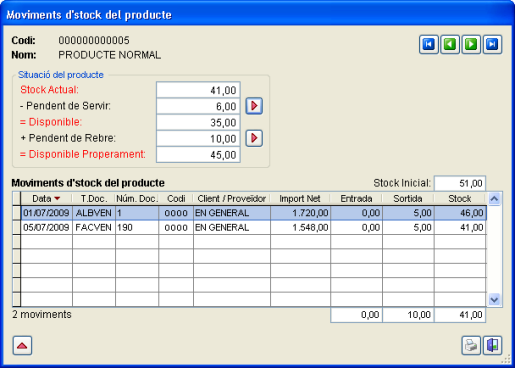Jump to last product record

[492, 44]
